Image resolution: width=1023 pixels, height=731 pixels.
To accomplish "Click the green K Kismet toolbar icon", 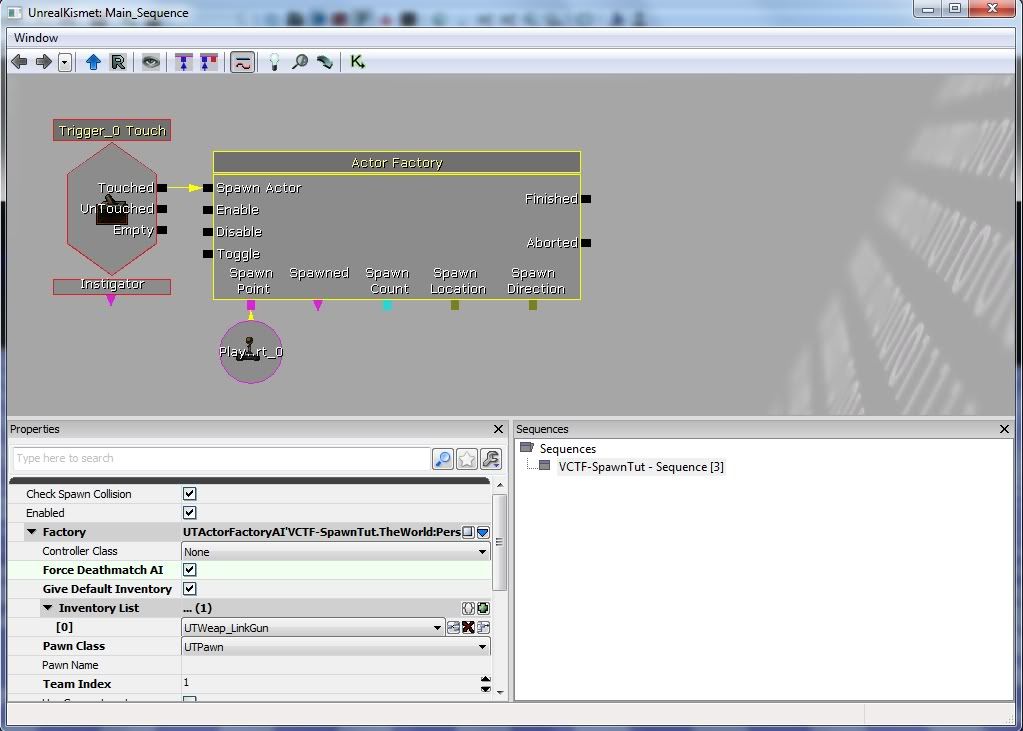I will coord(358,62).
